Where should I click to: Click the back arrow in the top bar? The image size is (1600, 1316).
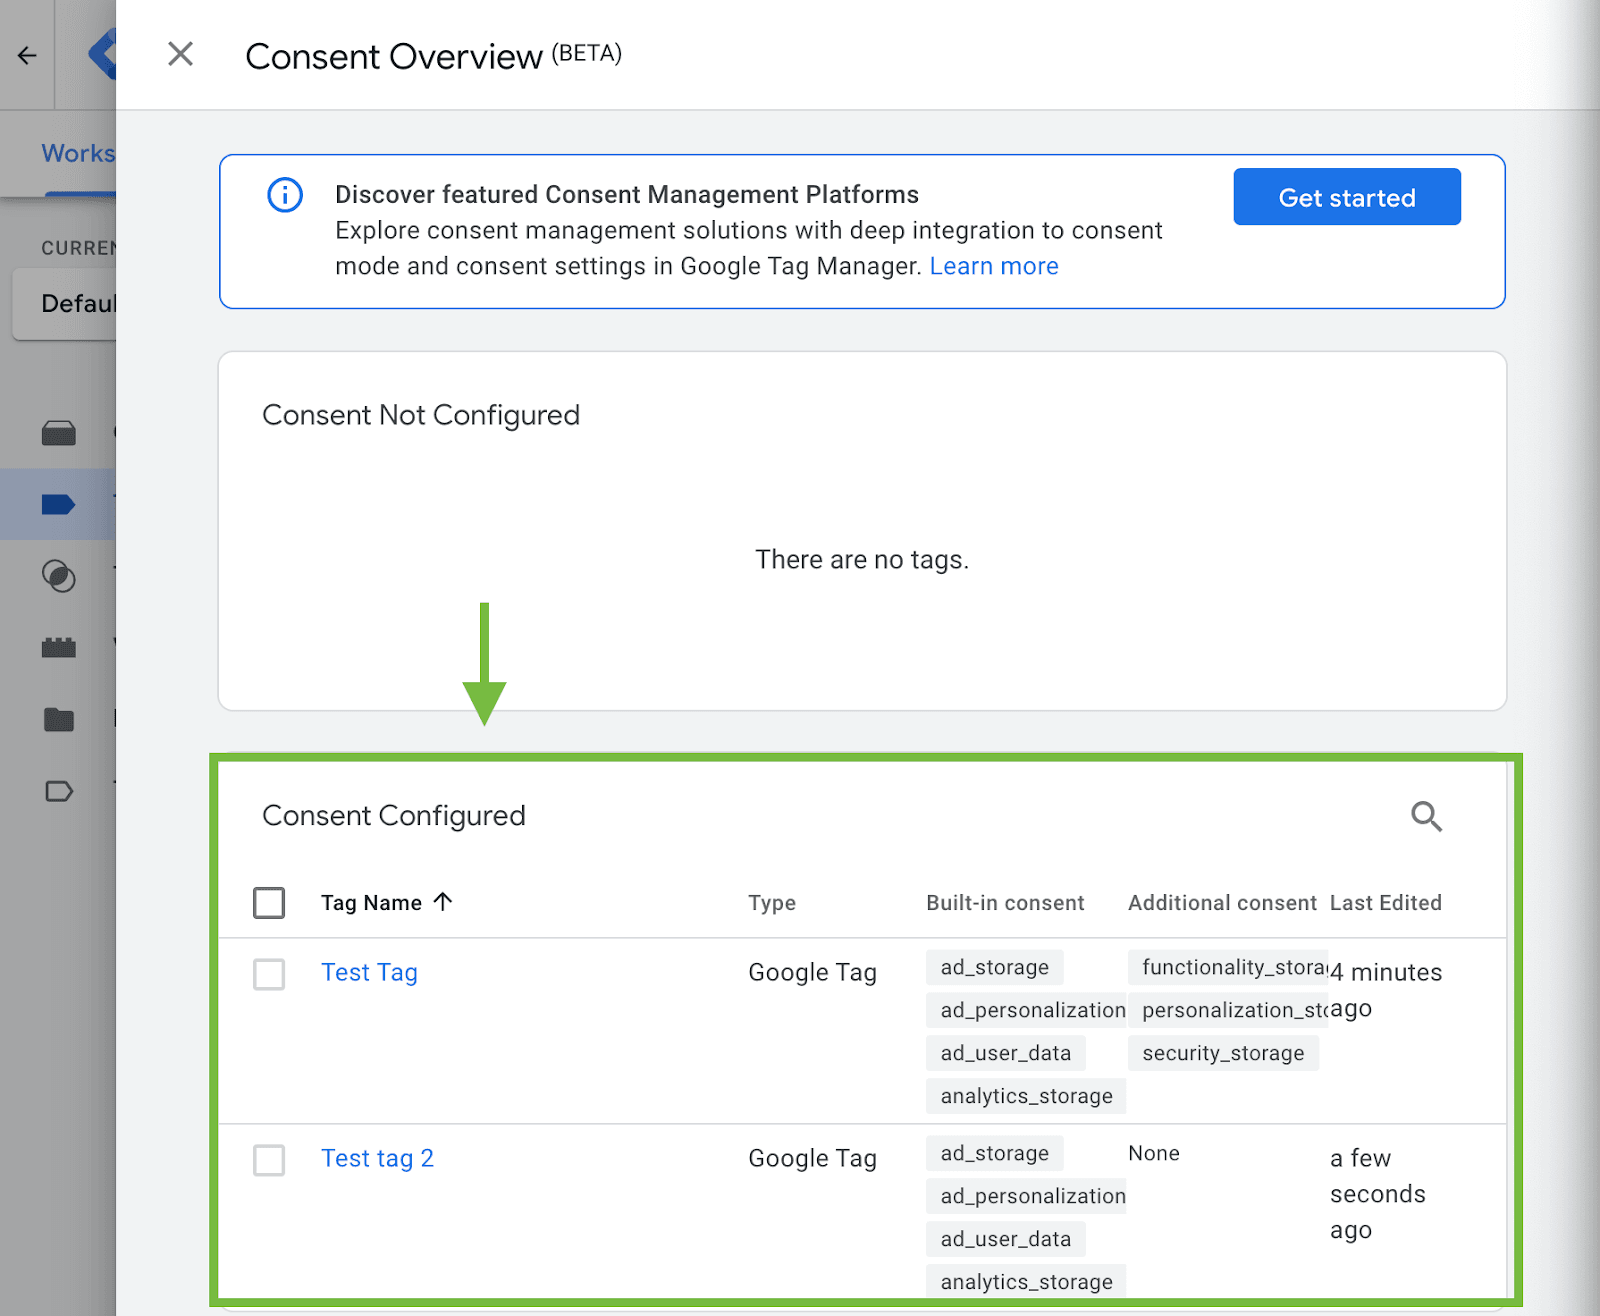tap(25, 55)
